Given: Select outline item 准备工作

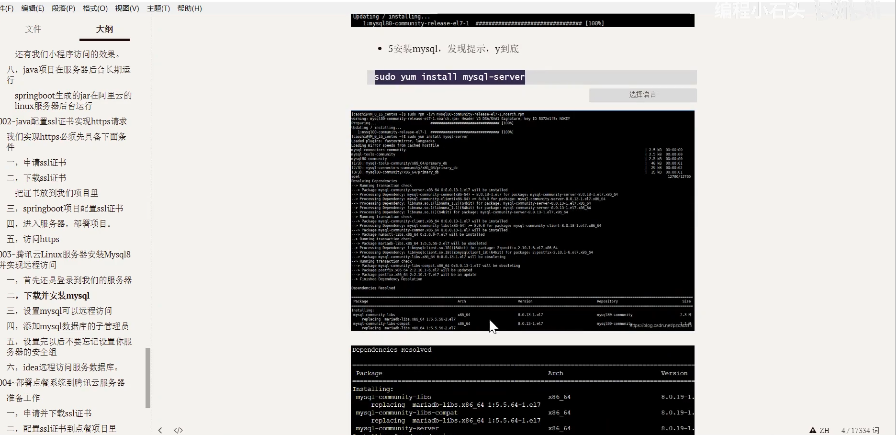Looking at the screenshot, I should point(24,398).
